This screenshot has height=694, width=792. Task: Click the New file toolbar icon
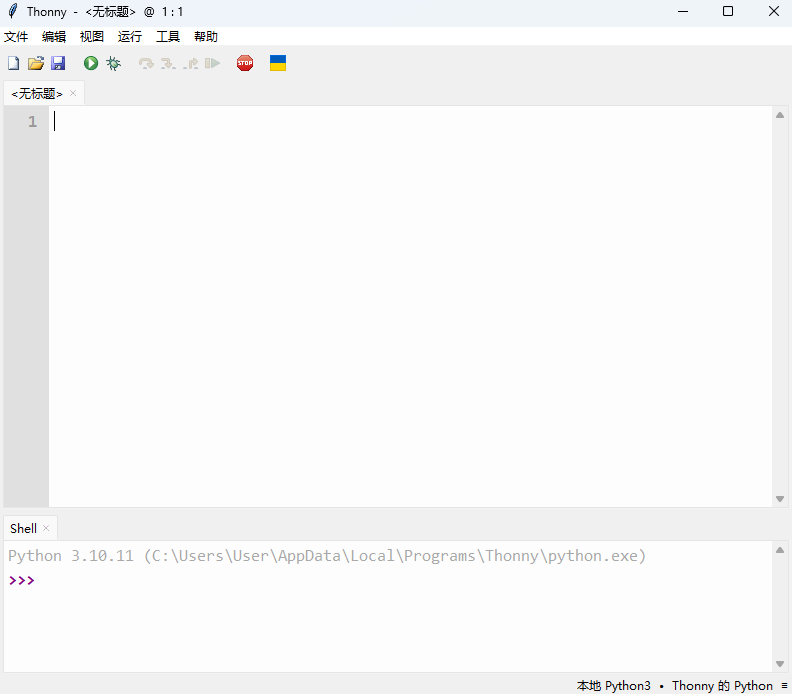pos(14,63)
